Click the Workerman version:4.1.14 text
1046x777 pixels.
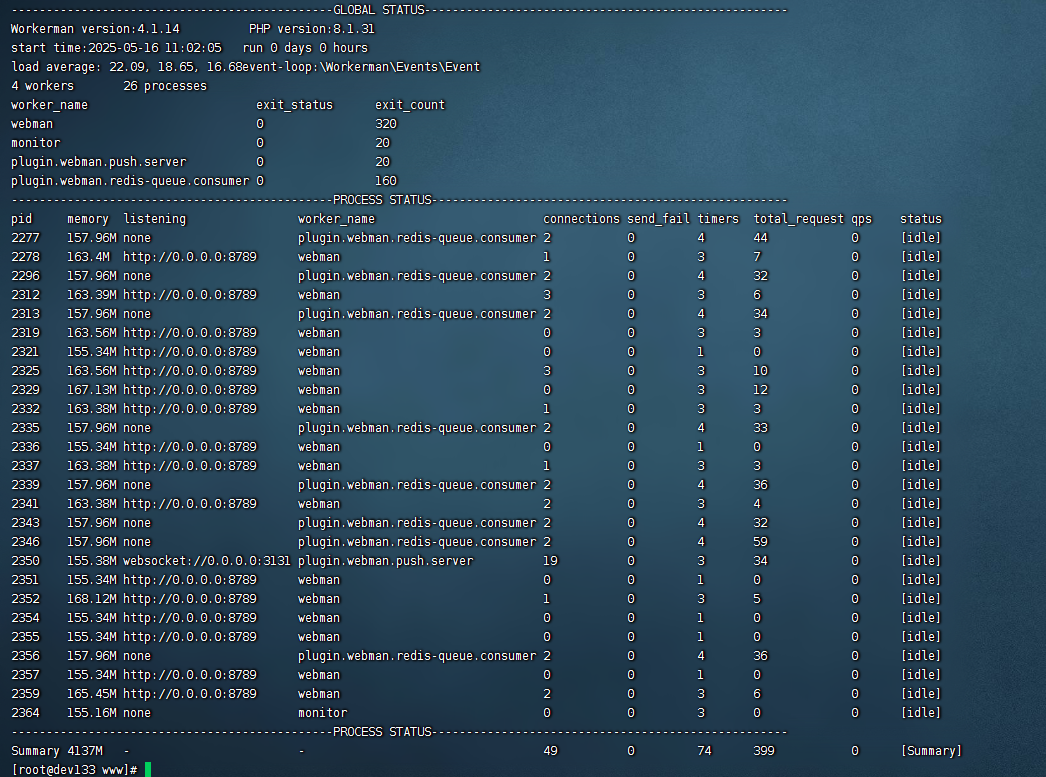[95, 29]
